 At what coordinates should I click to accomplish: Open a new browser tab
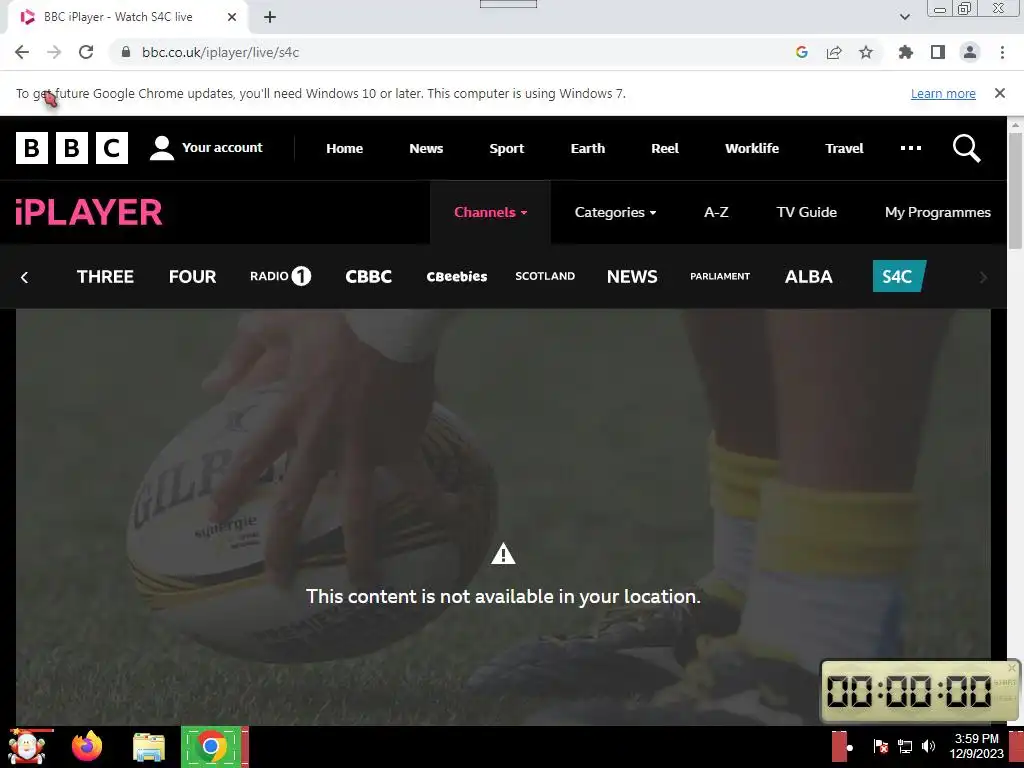click(270, 17)
